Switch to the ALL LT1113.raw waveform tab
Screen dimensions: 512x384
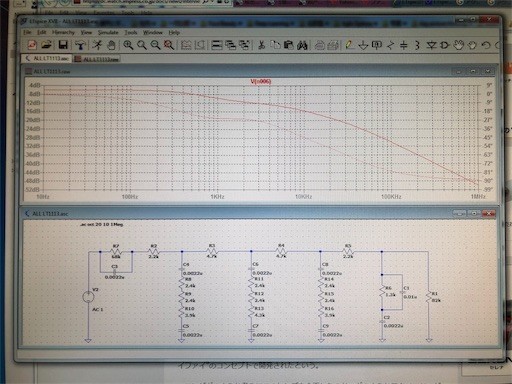pyautogui.click(x=97, y=59)
